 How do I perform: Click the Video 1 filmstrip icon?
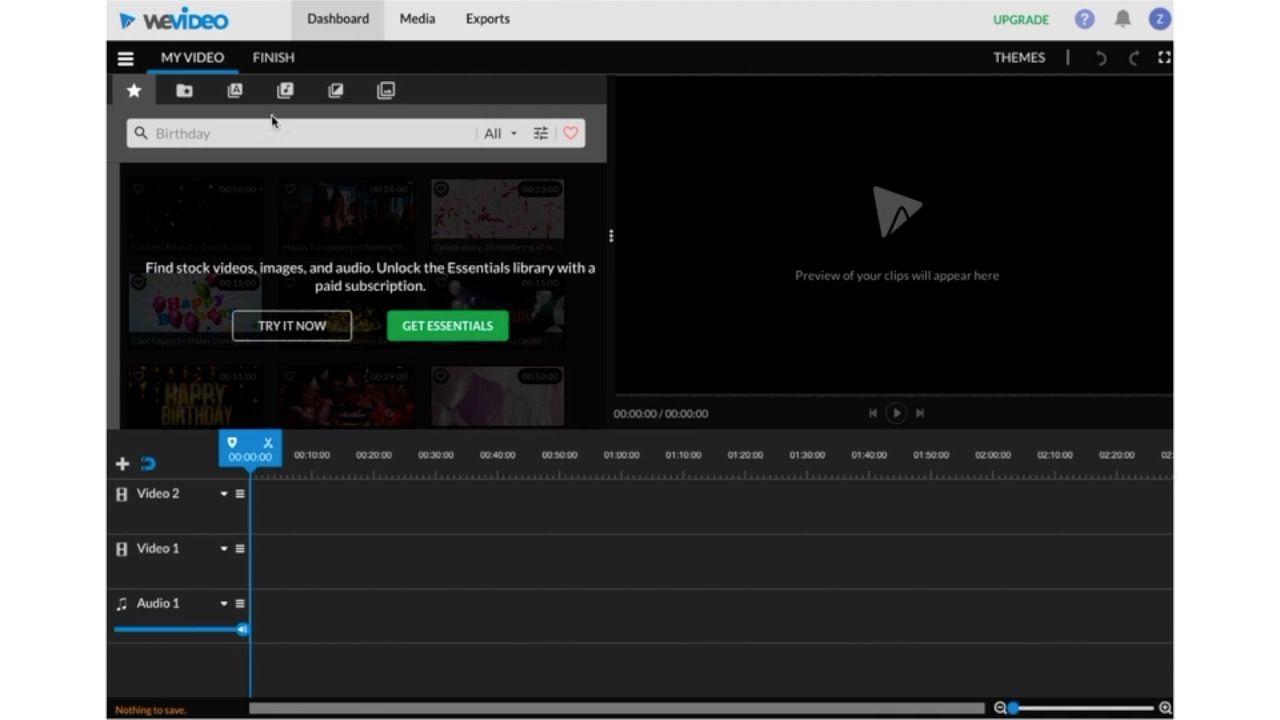(122, 549)
